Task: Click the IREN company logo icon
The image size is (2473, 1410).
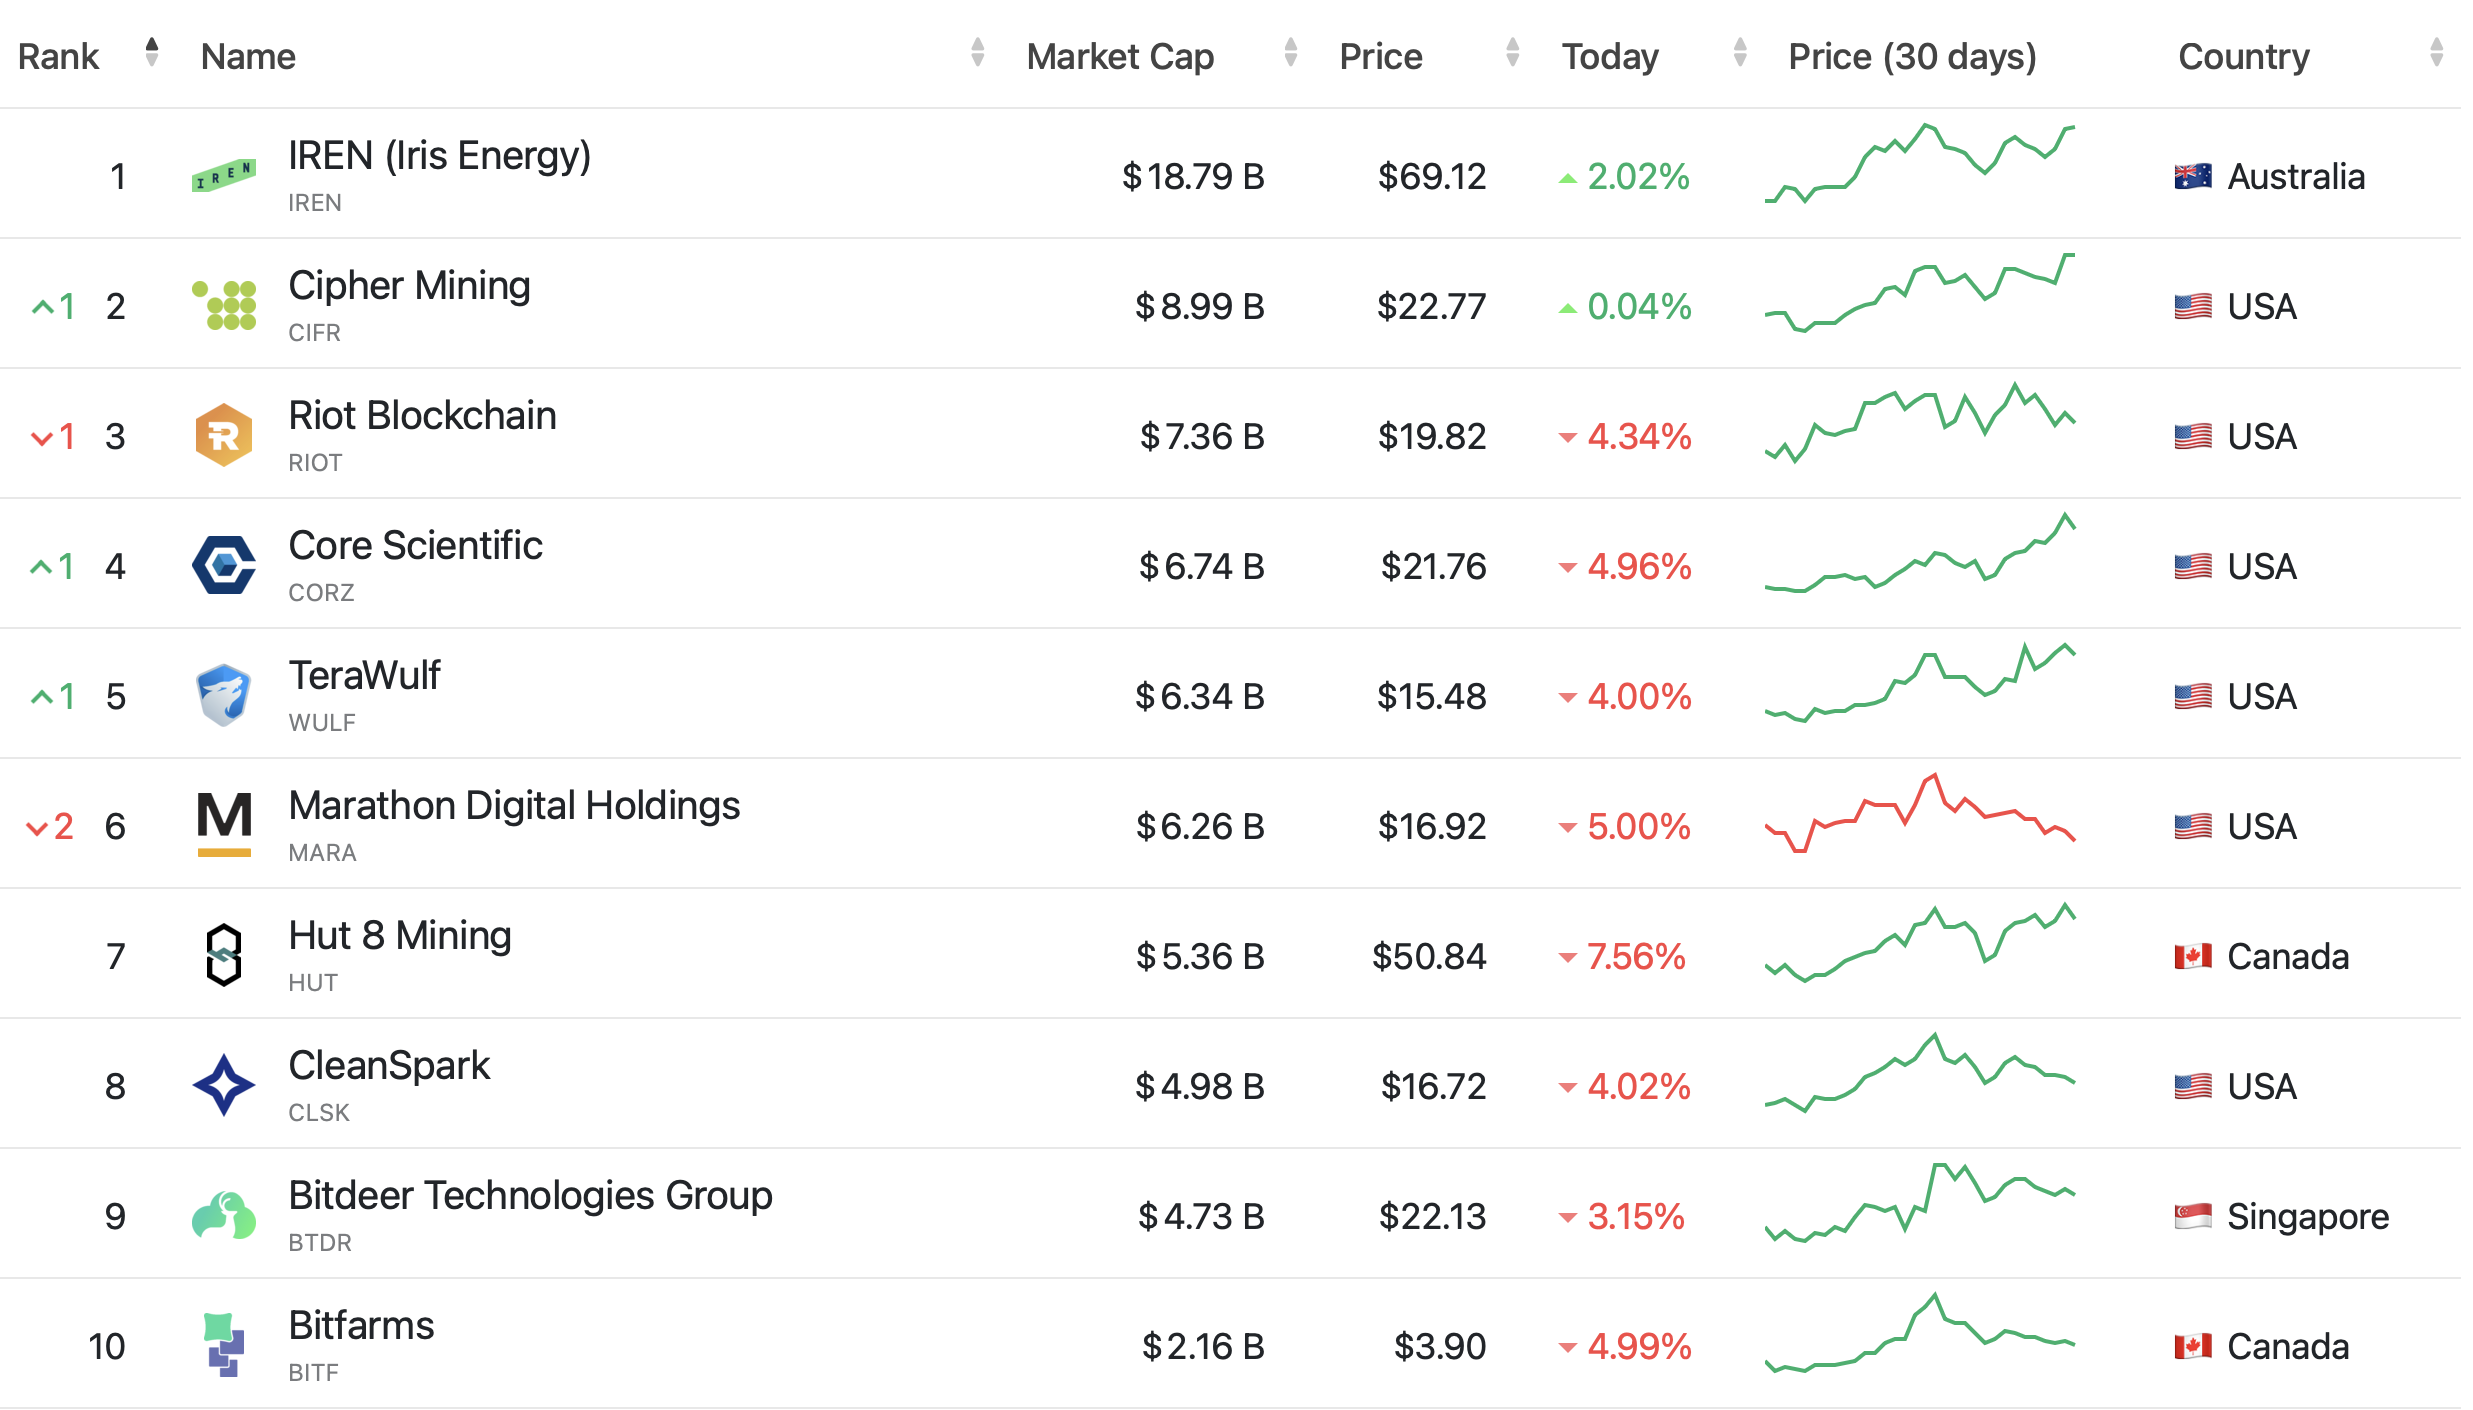Action: [x=223, y=175]
